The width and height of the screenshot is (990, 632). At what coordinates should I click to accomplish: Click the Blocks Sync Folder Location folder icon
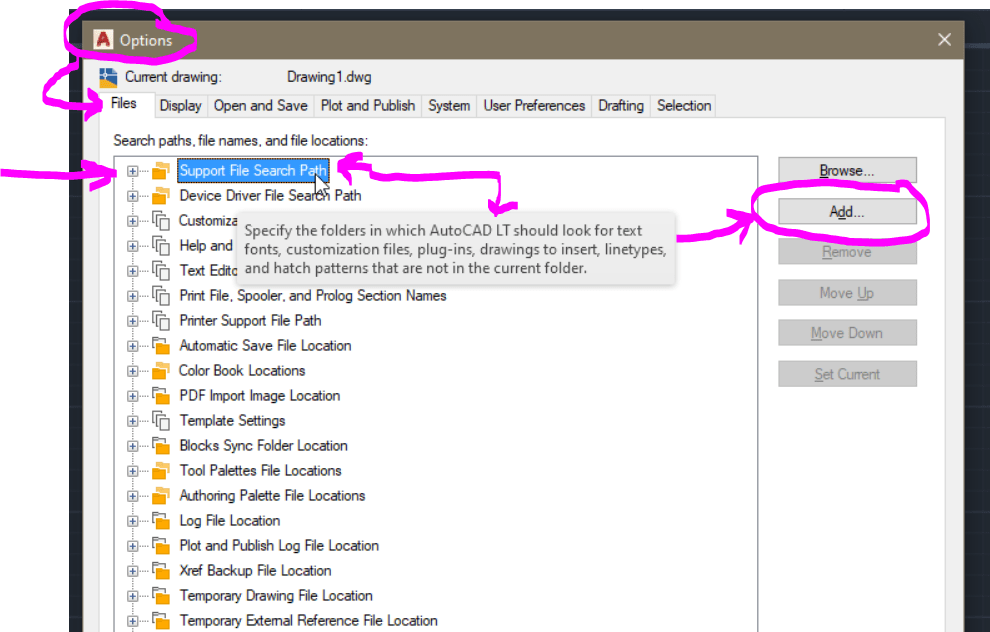161,445
